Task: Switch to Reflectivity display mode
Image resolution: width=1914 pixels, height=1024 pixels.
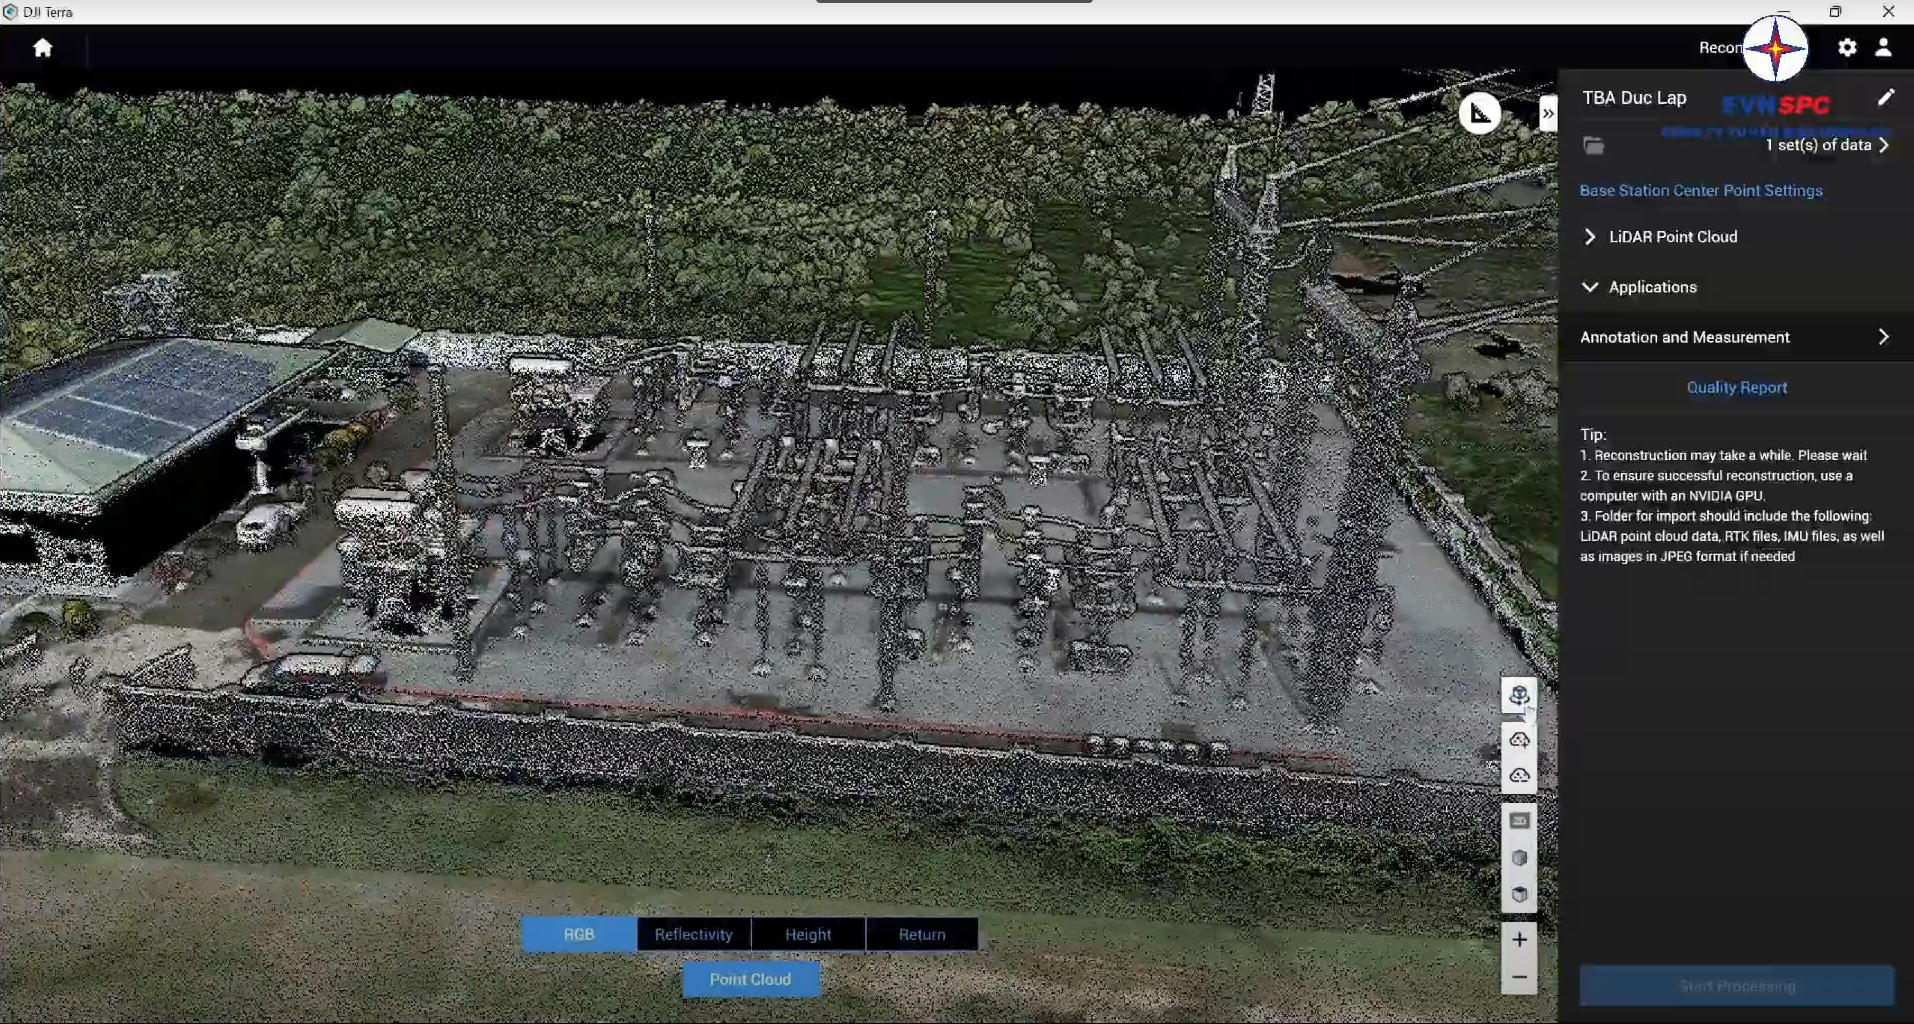Action: (x=694, y=934)
